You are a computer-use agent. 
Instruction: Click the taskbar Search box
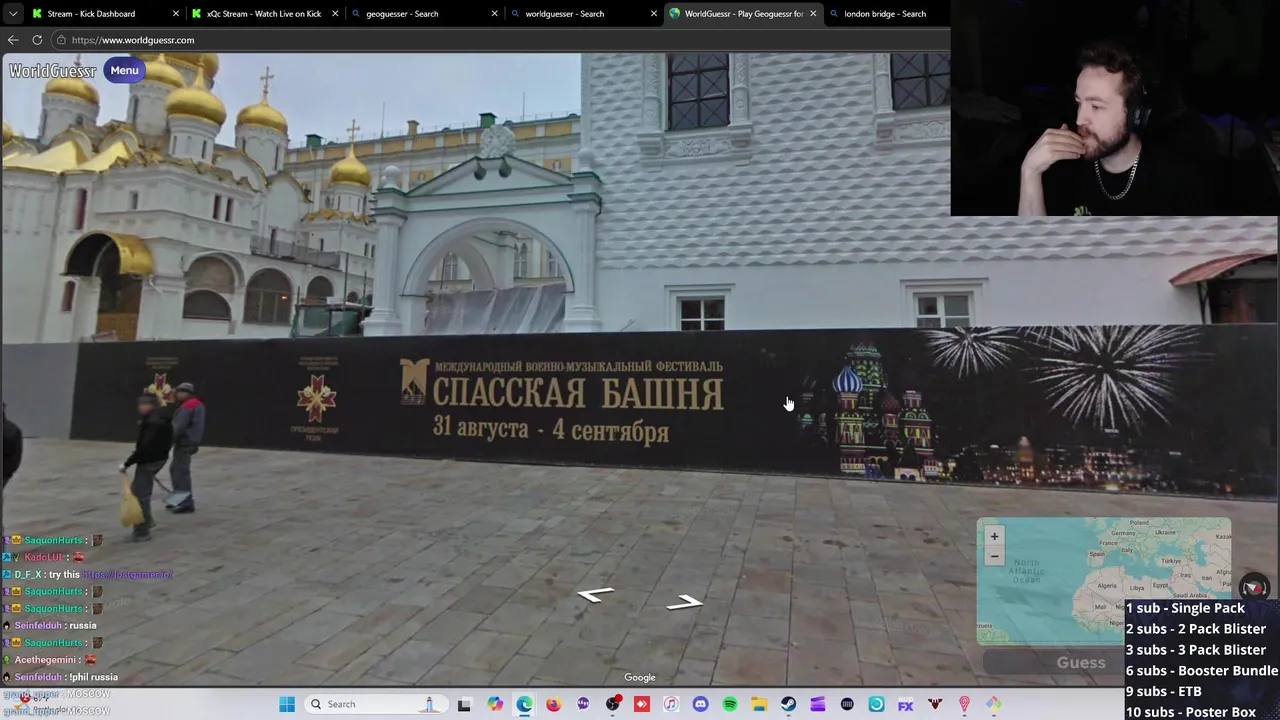[x=375, y=704]
